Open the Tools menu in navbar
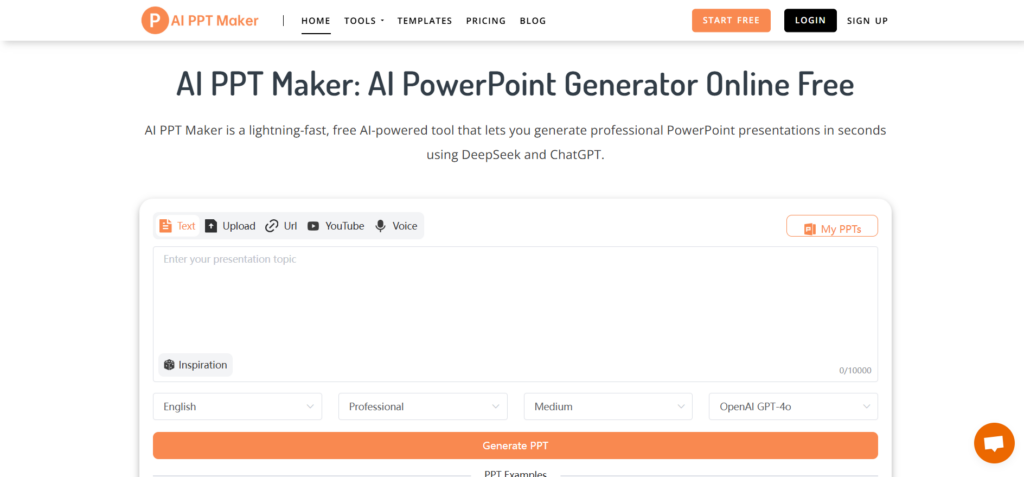 click(363, 21)
